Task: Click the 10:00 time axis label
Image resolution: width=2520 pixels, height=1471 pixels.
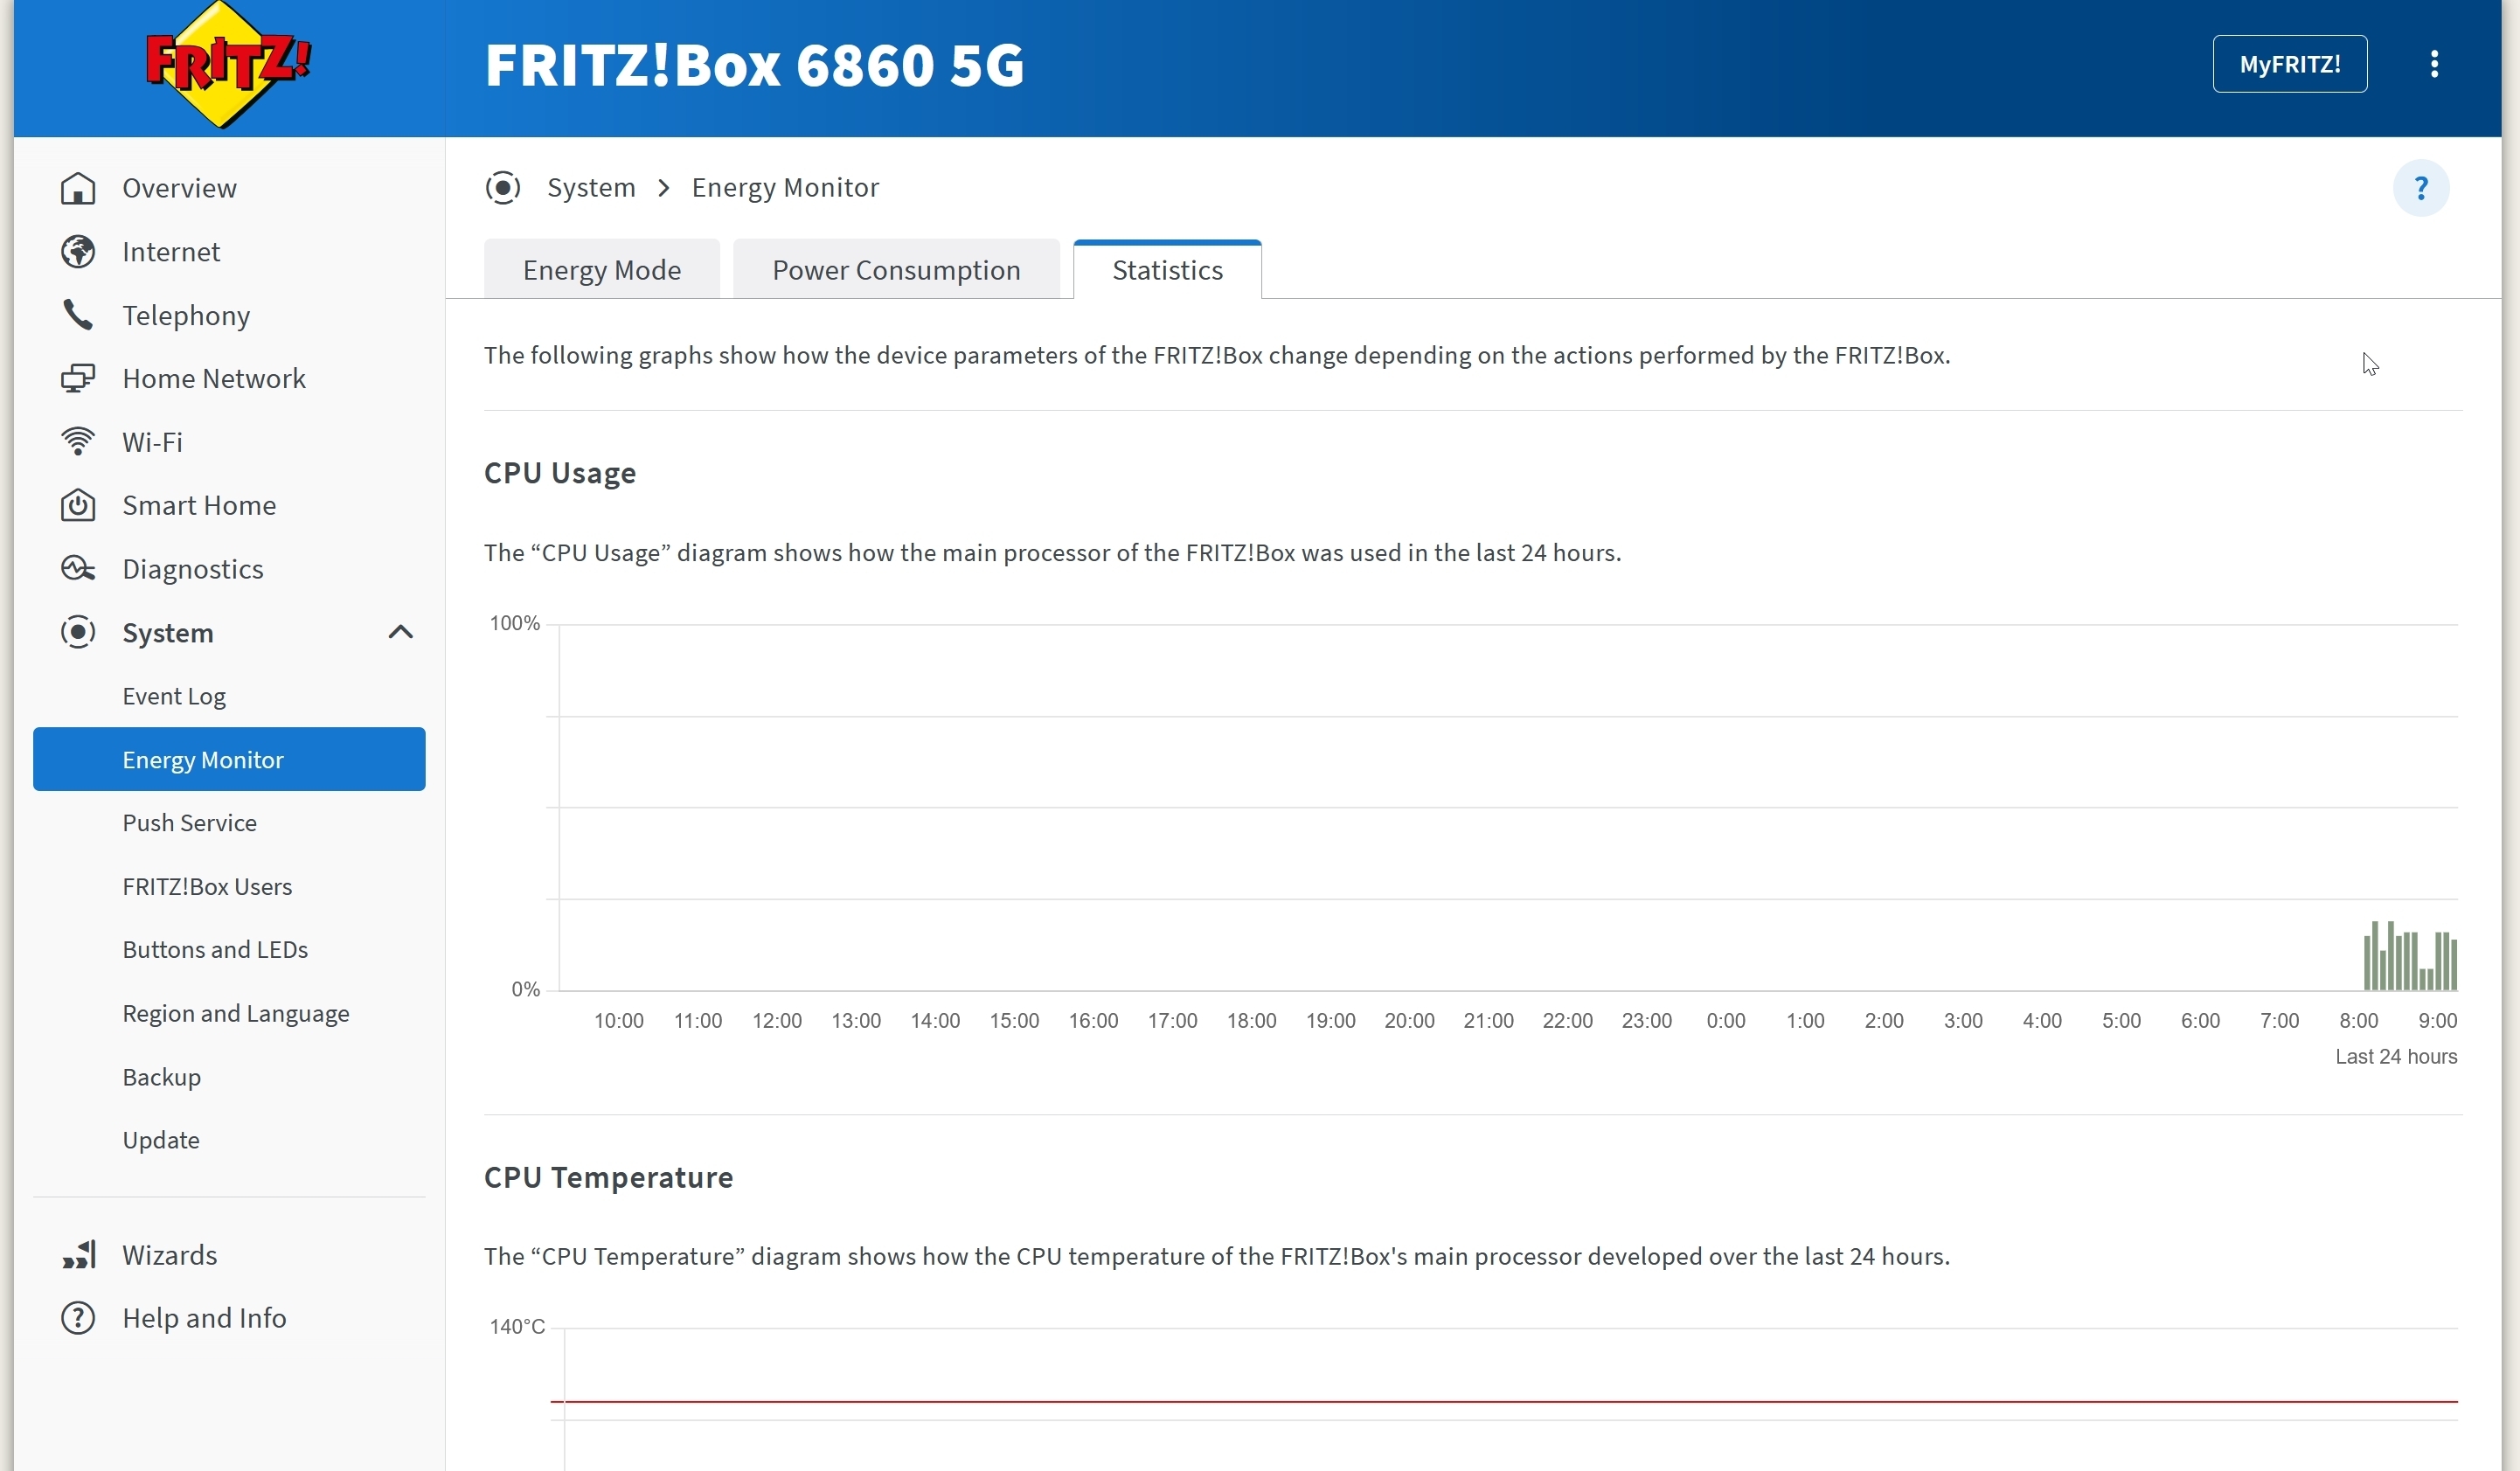Action: pos(618,1021)
